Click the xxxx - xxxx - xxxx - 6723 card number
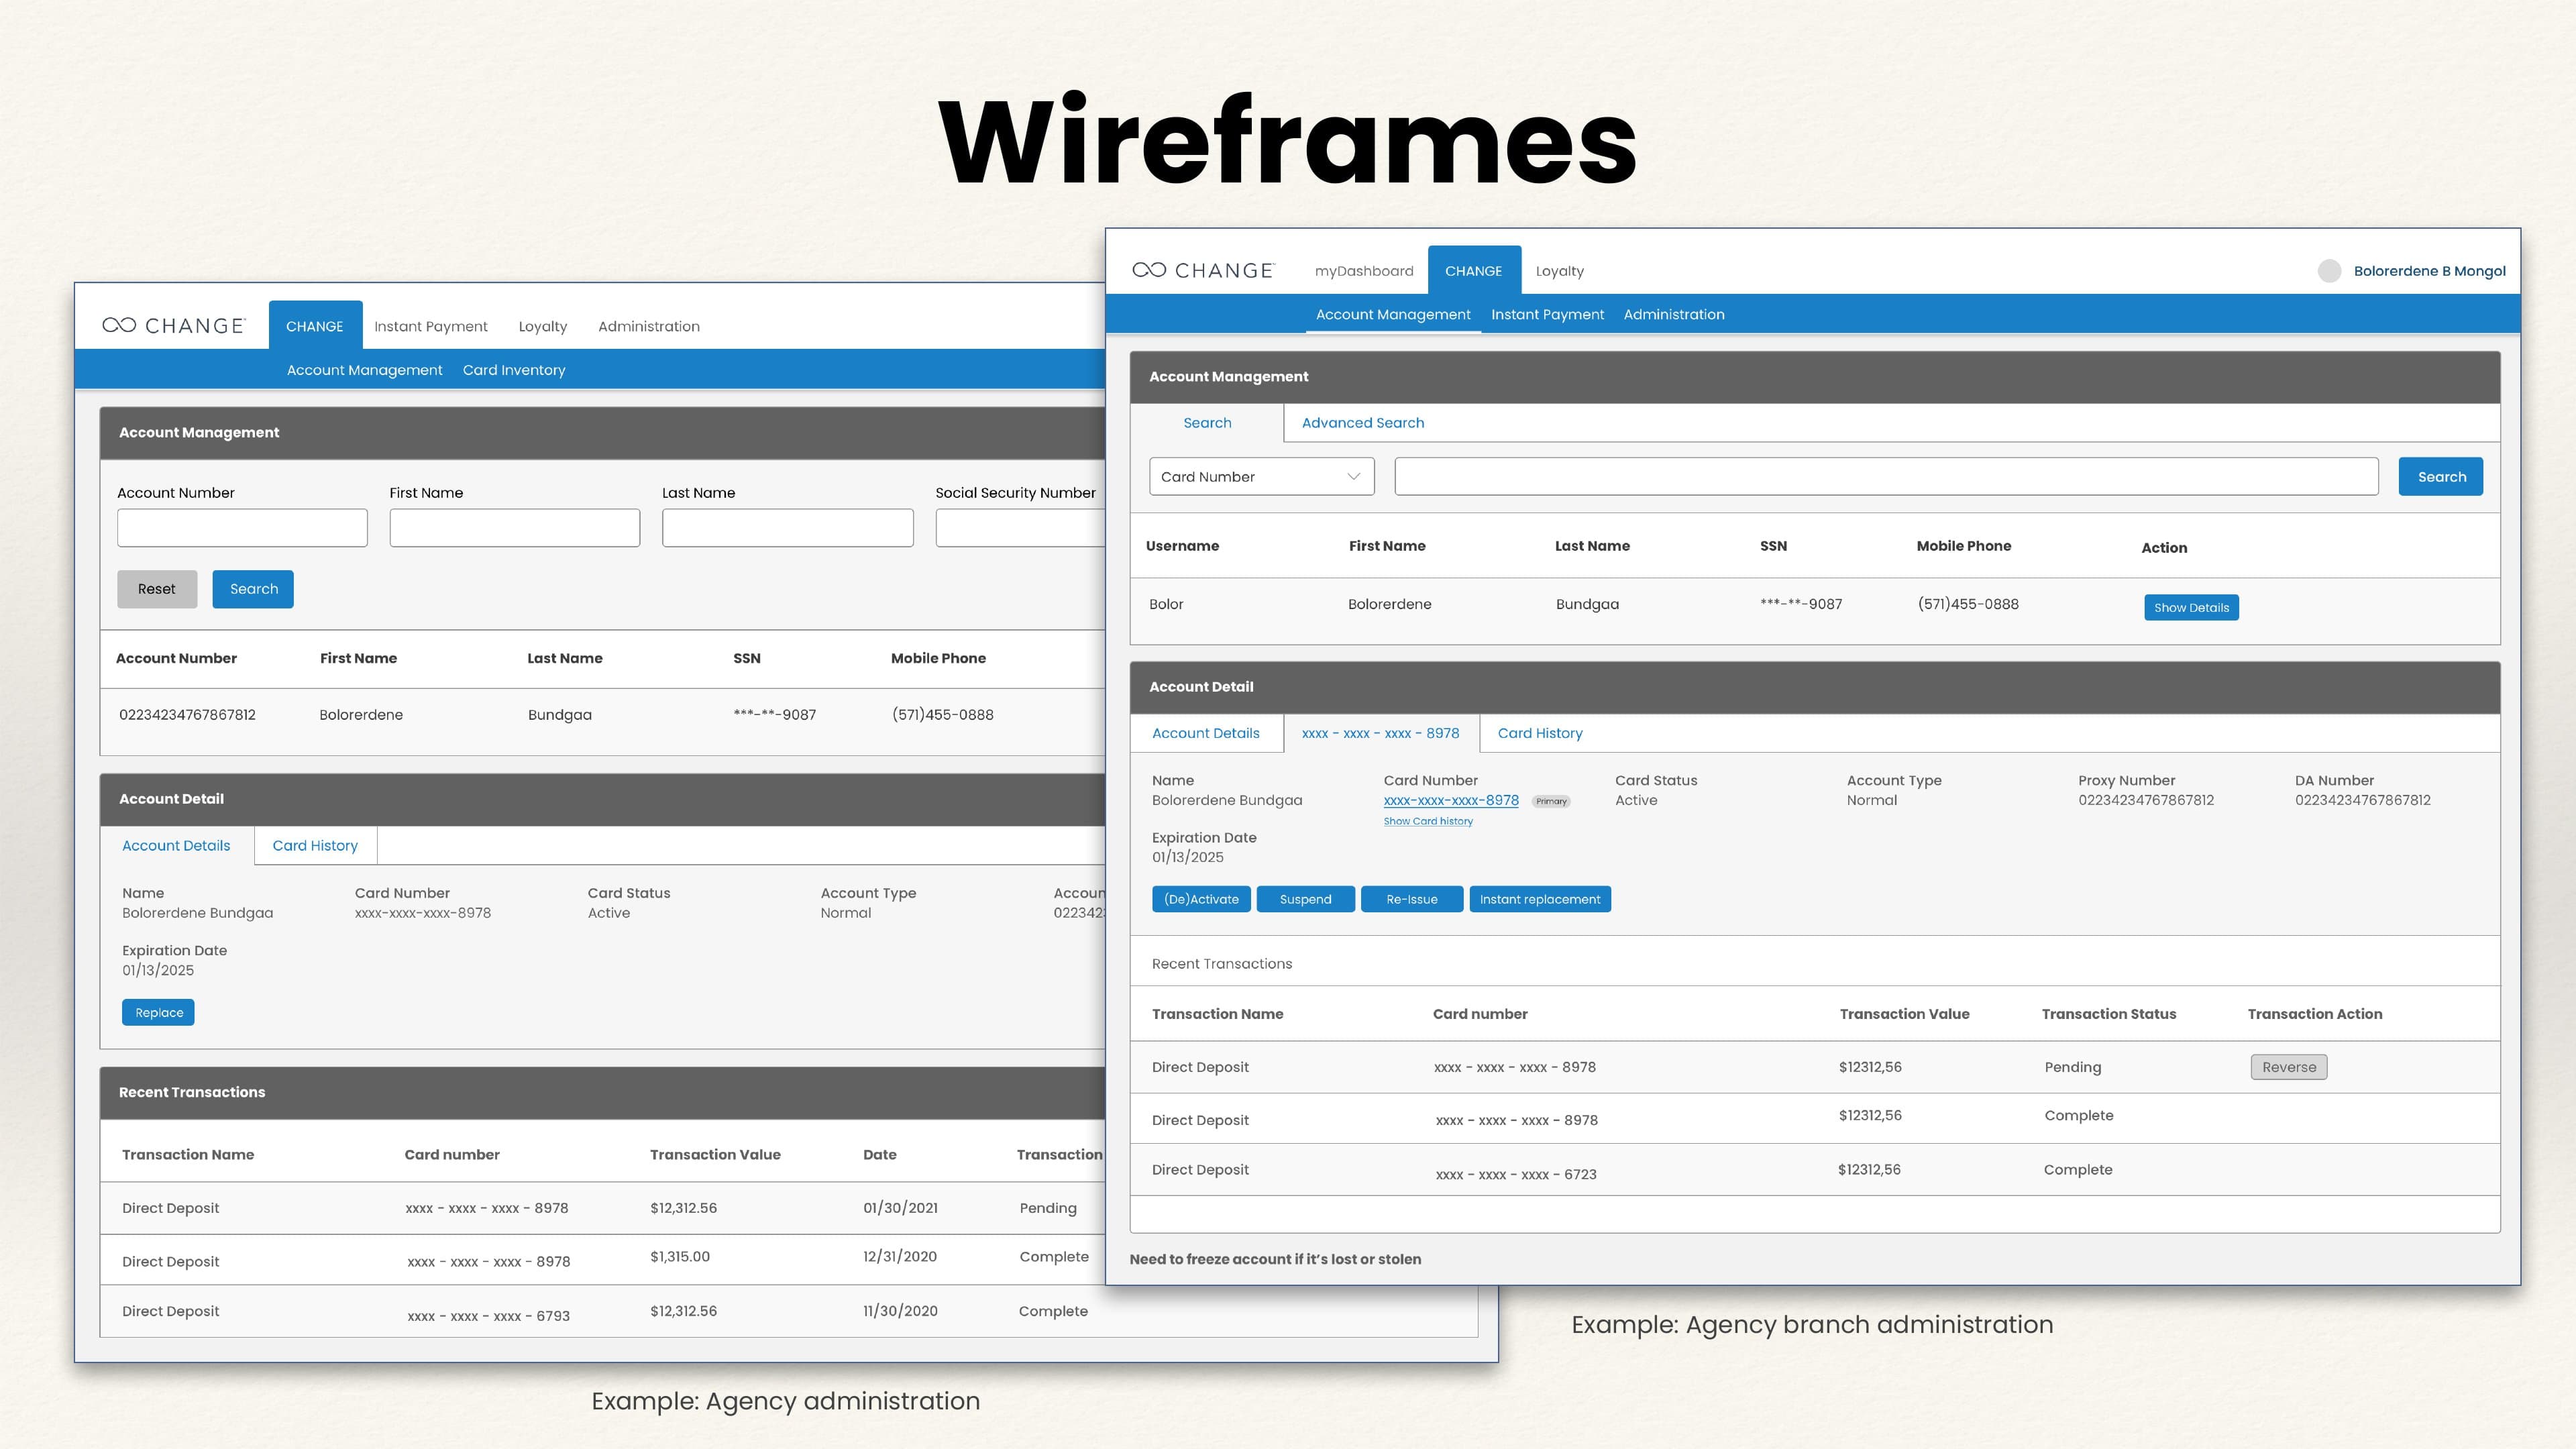This screenshot has width=2576, height=1449. coord(1516,1175)
